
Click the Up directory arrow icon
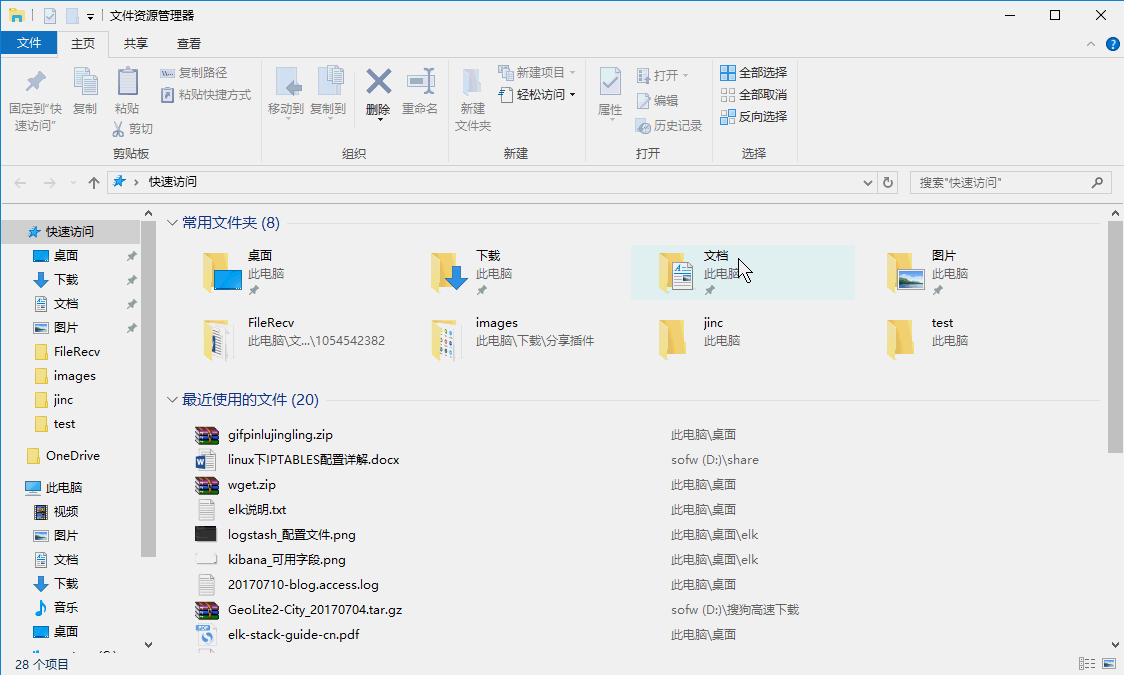click(94, 183)
